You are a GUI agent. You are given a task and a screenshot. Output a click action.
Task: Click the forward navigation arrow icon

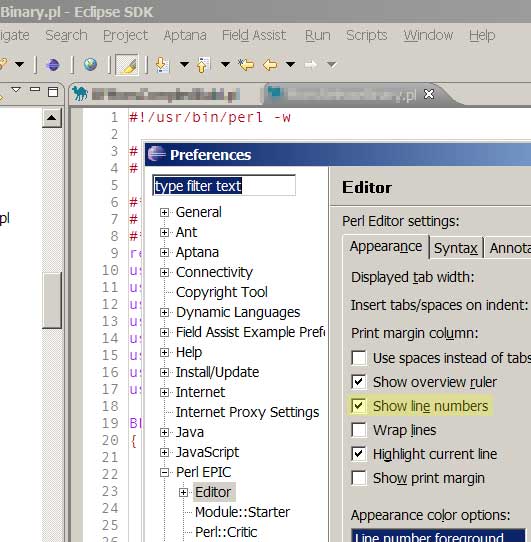(310, 65)
